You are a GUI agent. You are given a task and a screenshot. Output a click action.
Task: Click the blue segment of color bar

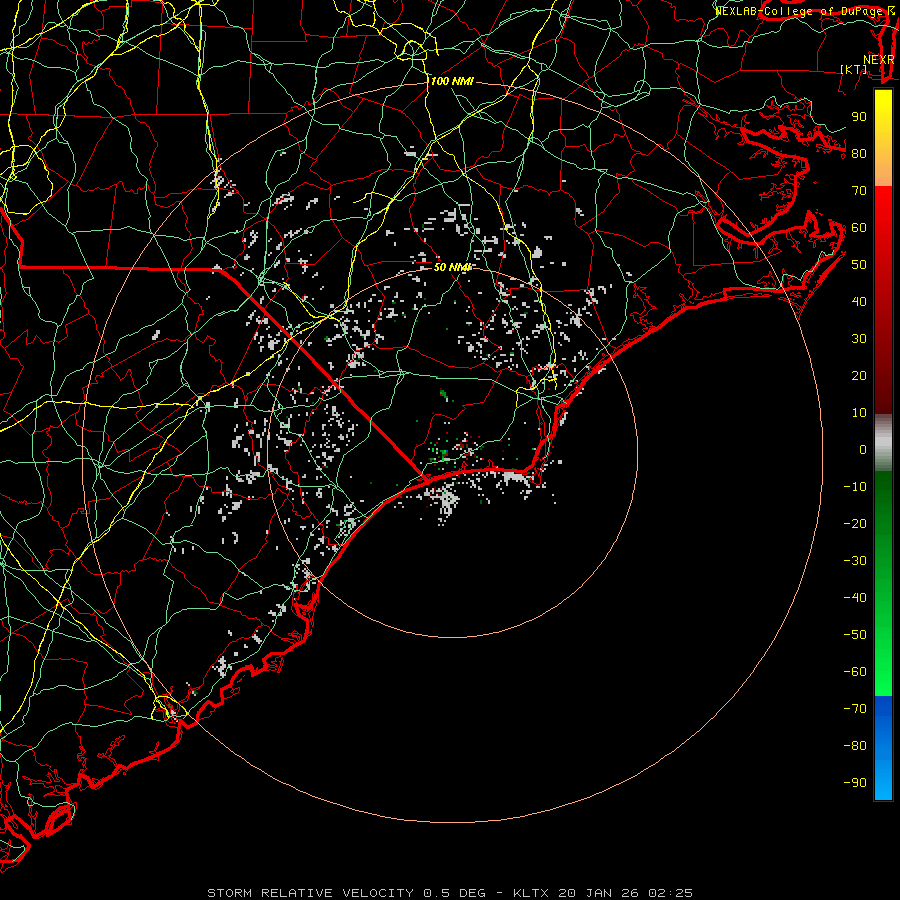[883, 747]
